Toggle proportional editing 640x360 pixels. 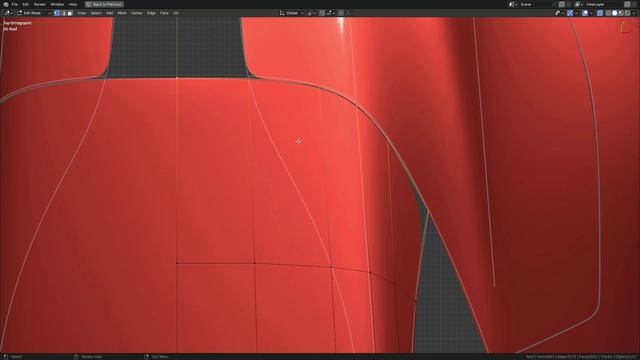pos(341,13)
